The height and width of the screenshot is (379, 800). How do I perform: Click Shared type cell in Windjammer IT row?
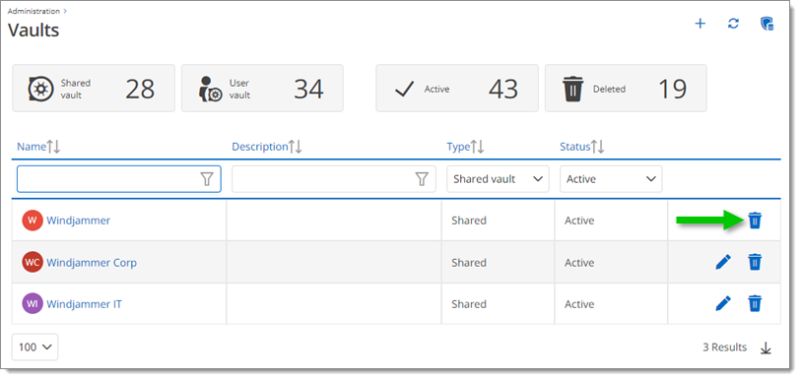click(x=469, y=304)
